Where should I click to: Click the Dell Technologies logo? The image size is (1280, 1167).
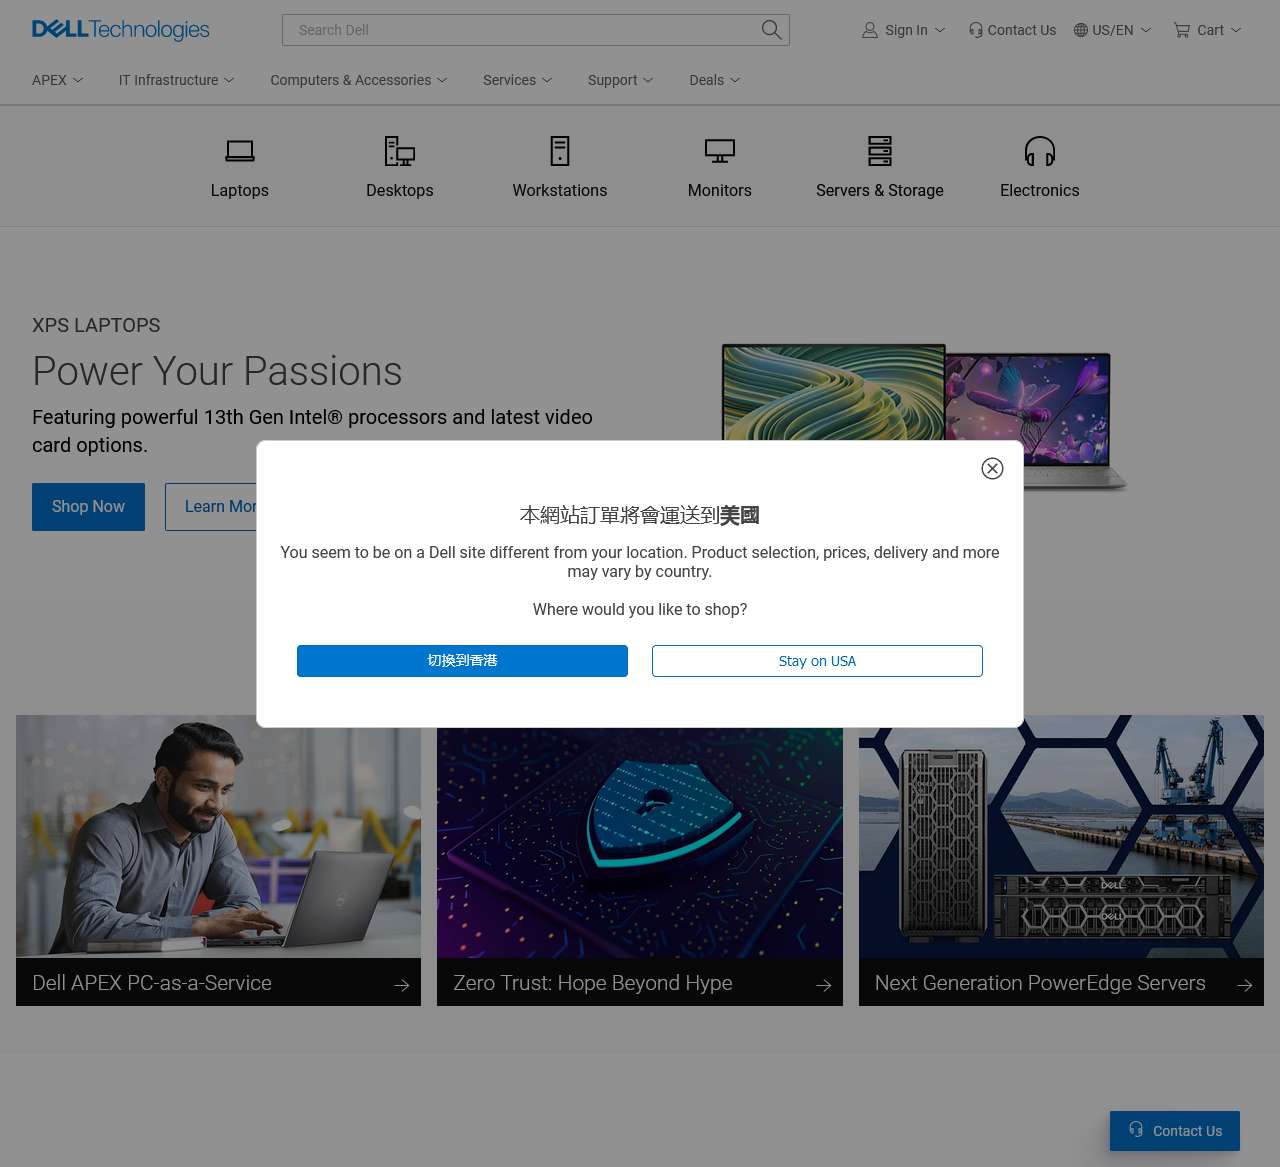120,30
